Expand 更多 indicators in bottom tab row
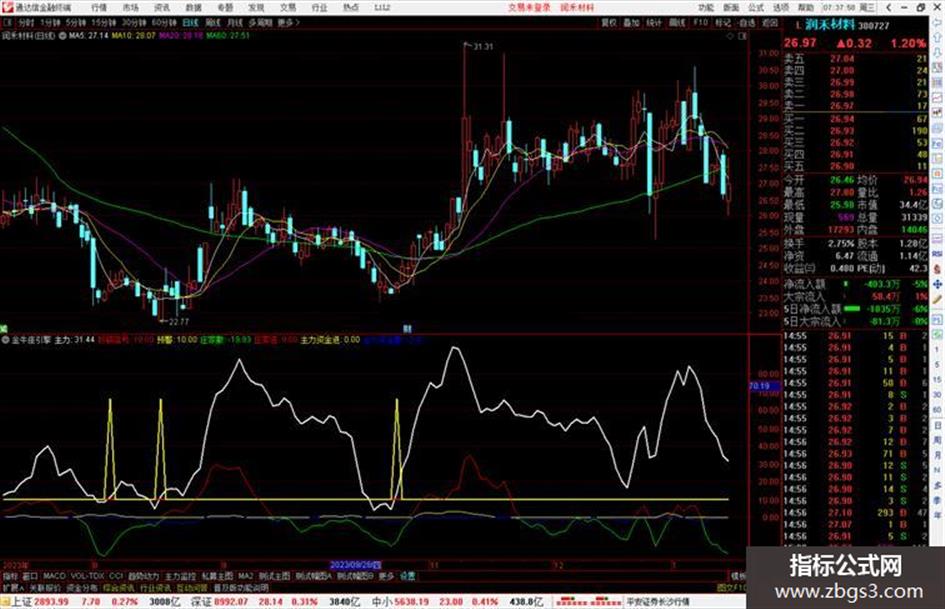The image size is (945, 609). click(x=386, y=576)
